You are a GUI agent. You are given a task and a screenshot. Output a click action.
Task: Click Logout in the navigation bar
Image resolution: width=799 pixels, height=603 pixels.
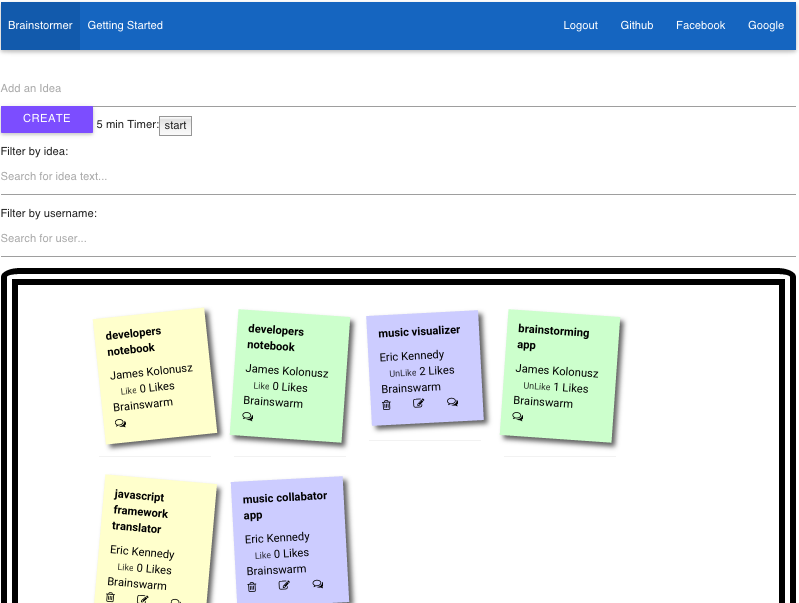(x=580, y=25)
